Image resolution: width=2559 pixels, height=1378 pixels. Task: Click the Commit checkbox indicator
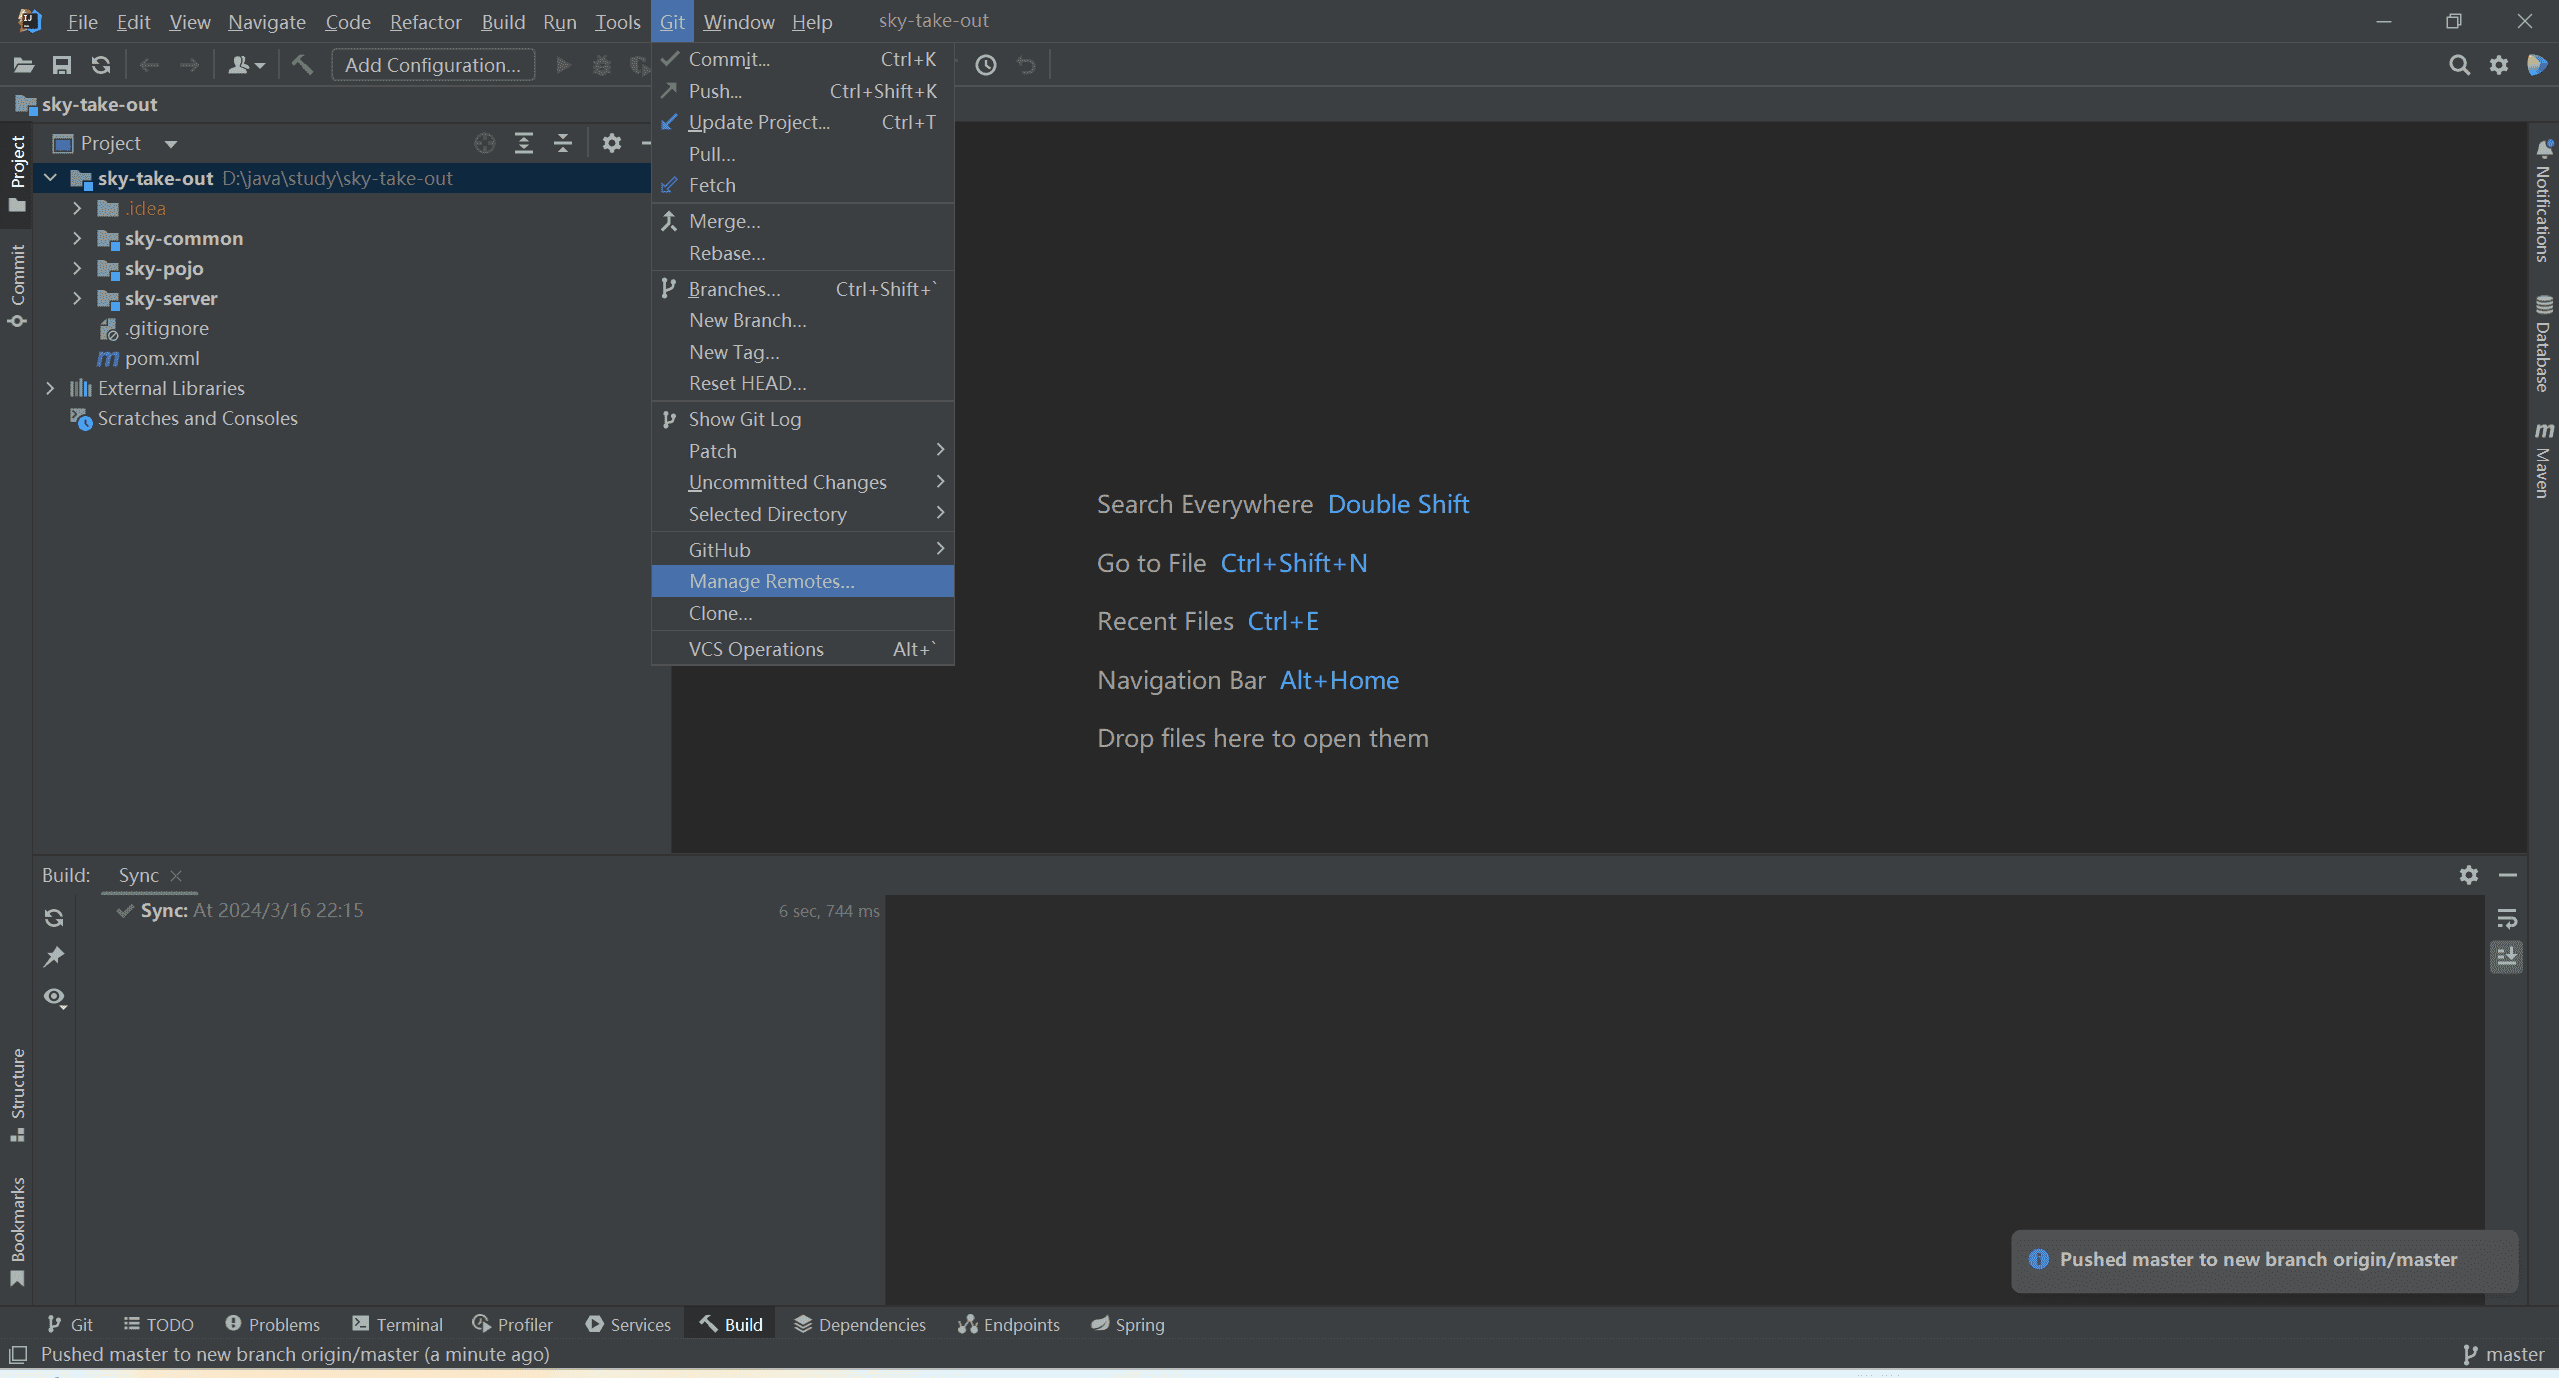click(669, 58)
